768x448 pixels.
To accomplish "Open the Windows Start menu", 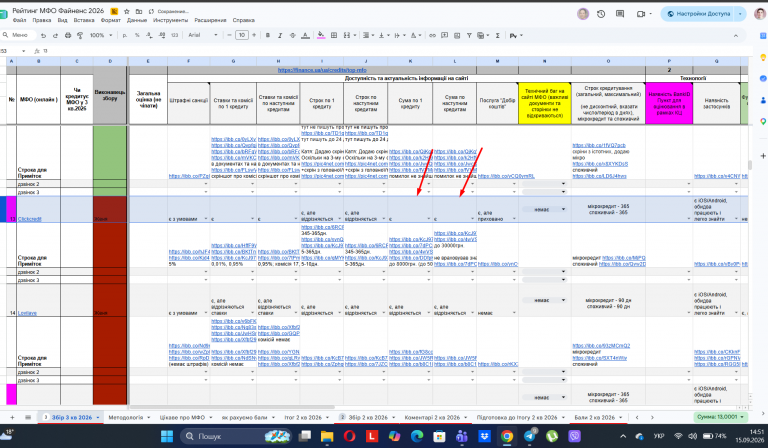I will 167,436.
